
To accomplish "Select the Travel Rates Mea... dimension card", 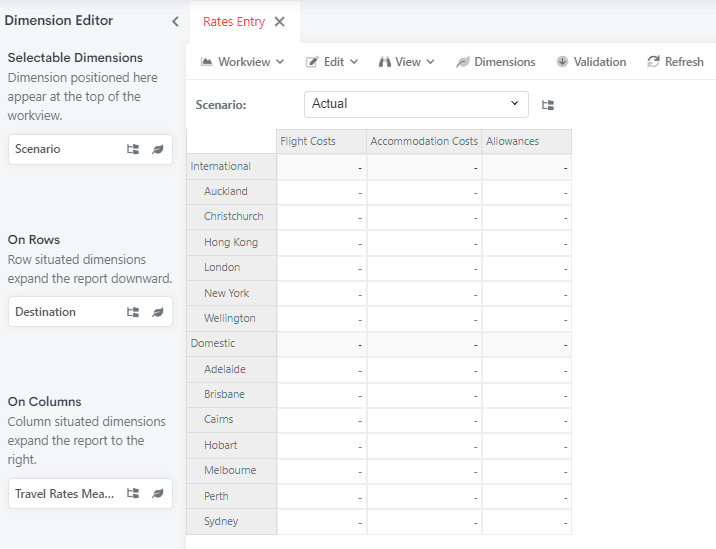I will click(x=90, y=493).
